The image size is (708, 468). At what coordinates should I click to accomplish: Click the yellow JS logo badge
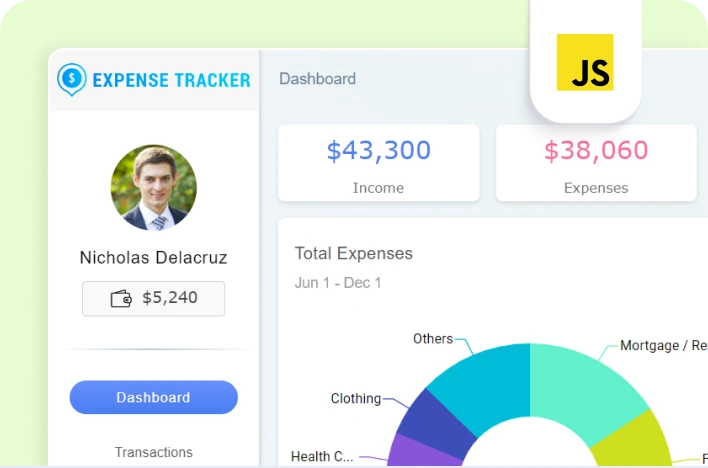(x=585, y=62)
